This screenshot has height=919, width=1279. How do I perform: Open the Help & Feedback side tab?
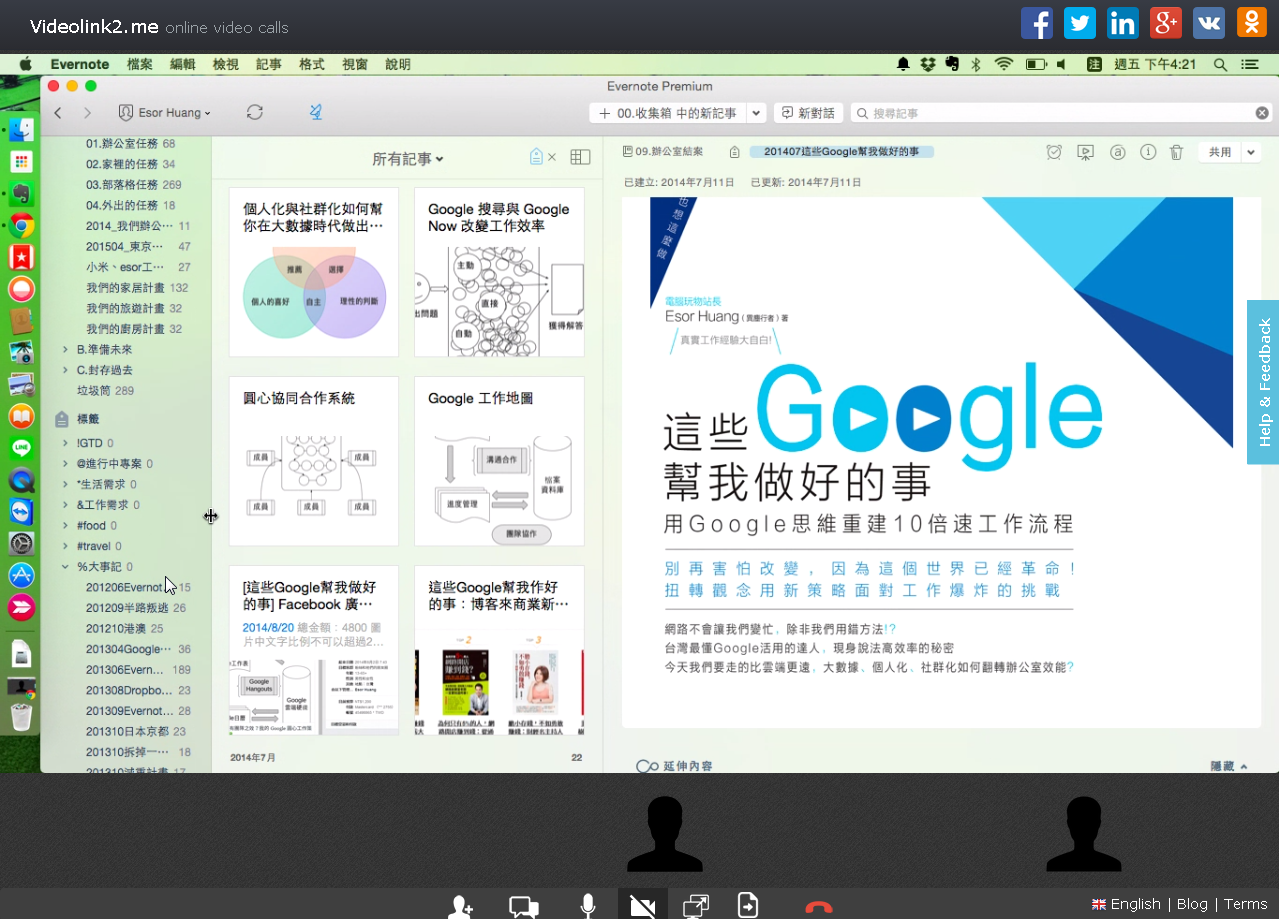1263,382
